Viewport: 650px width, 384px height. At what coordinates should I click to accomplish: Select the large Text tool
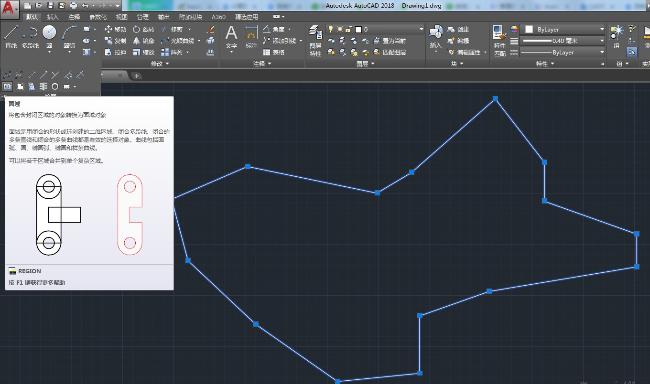[231, 36]
